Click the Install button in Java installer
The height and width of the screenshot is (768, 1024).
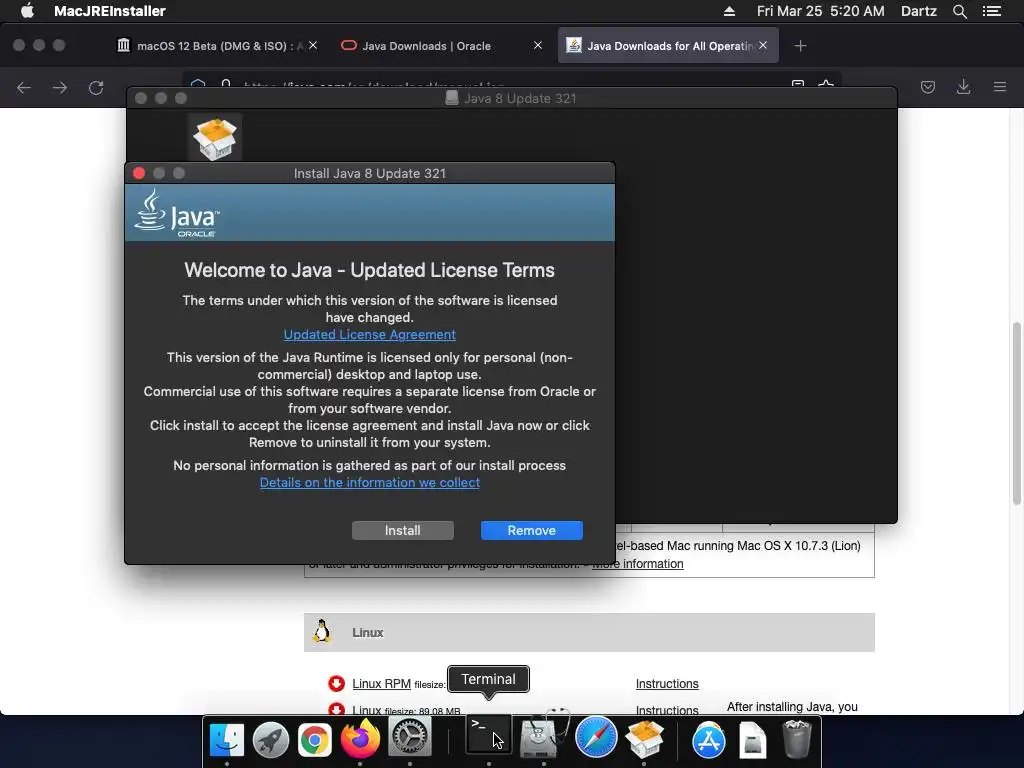(x=402, y=530)
